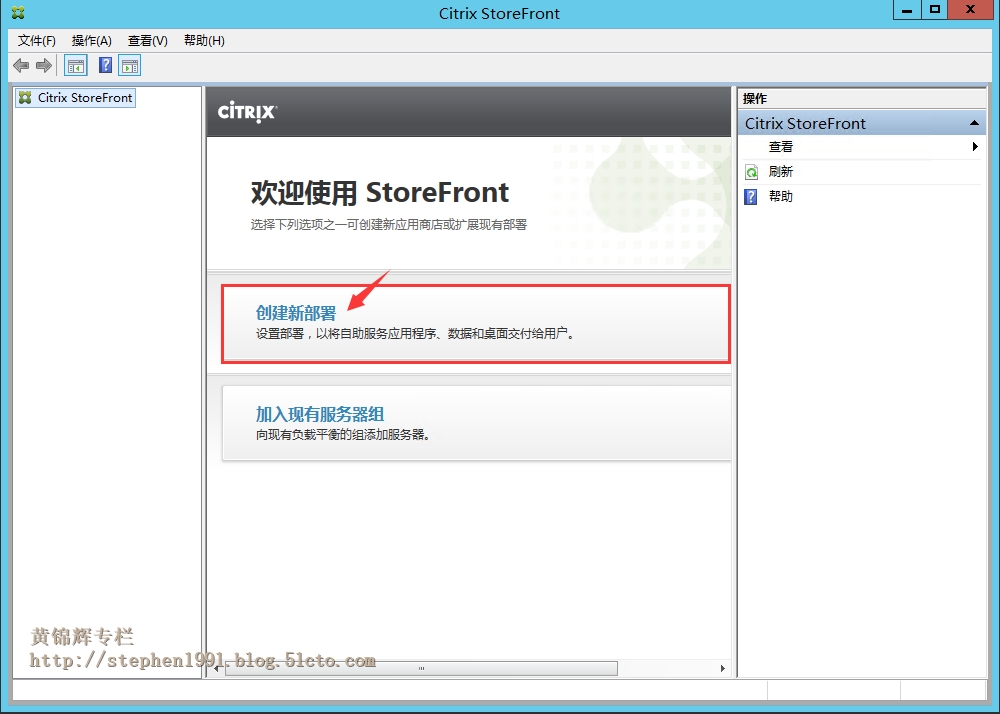
Task: Click the Help icon in actions pane
Action: coord(751,196)
